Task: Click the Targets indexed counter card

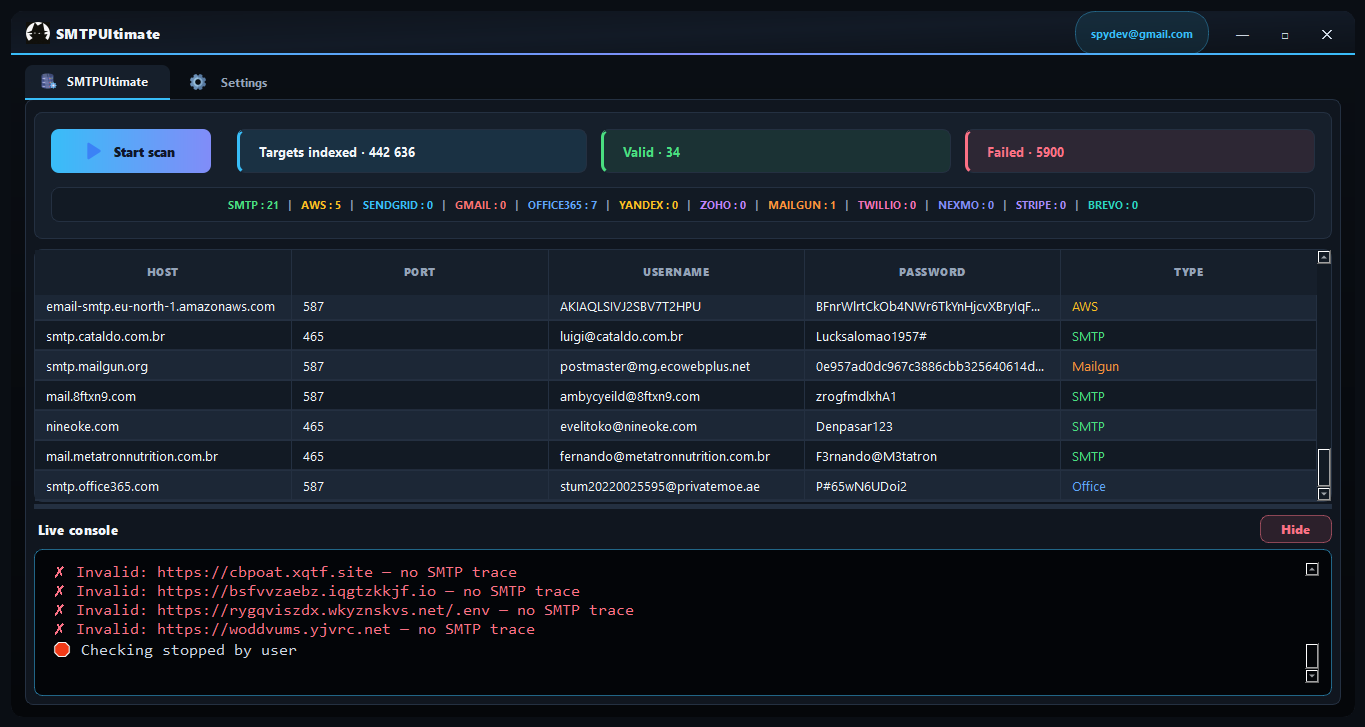Action: tap(412, 151)
